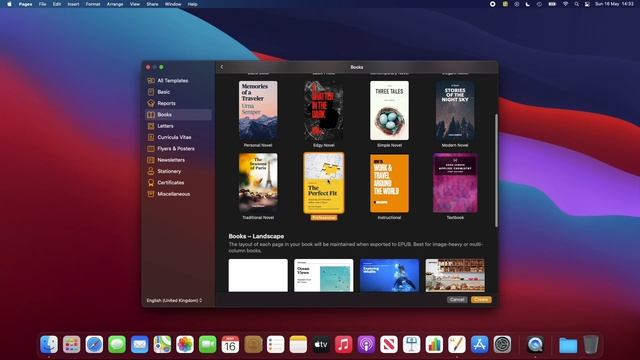640x360 pixels.
Task: Choose the Personal Novel template
Action: [258, 111]
